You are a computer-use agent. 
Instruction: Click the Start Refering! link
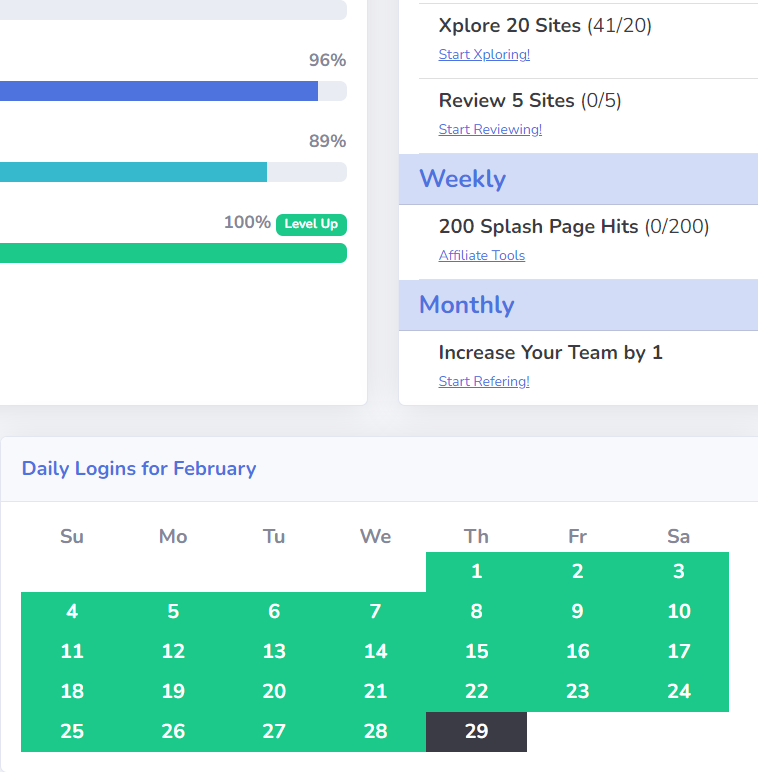pos(484,381)
